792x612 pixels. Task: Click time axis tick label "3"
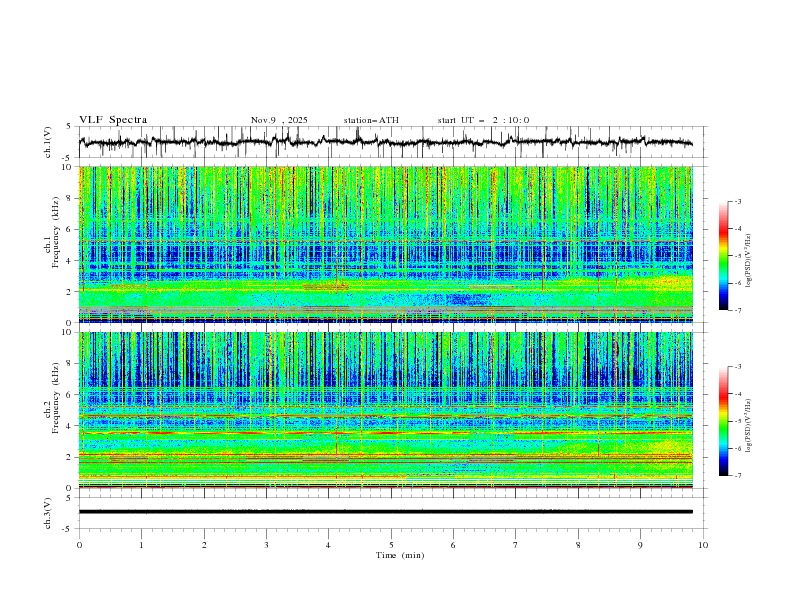tap(266, 545)
